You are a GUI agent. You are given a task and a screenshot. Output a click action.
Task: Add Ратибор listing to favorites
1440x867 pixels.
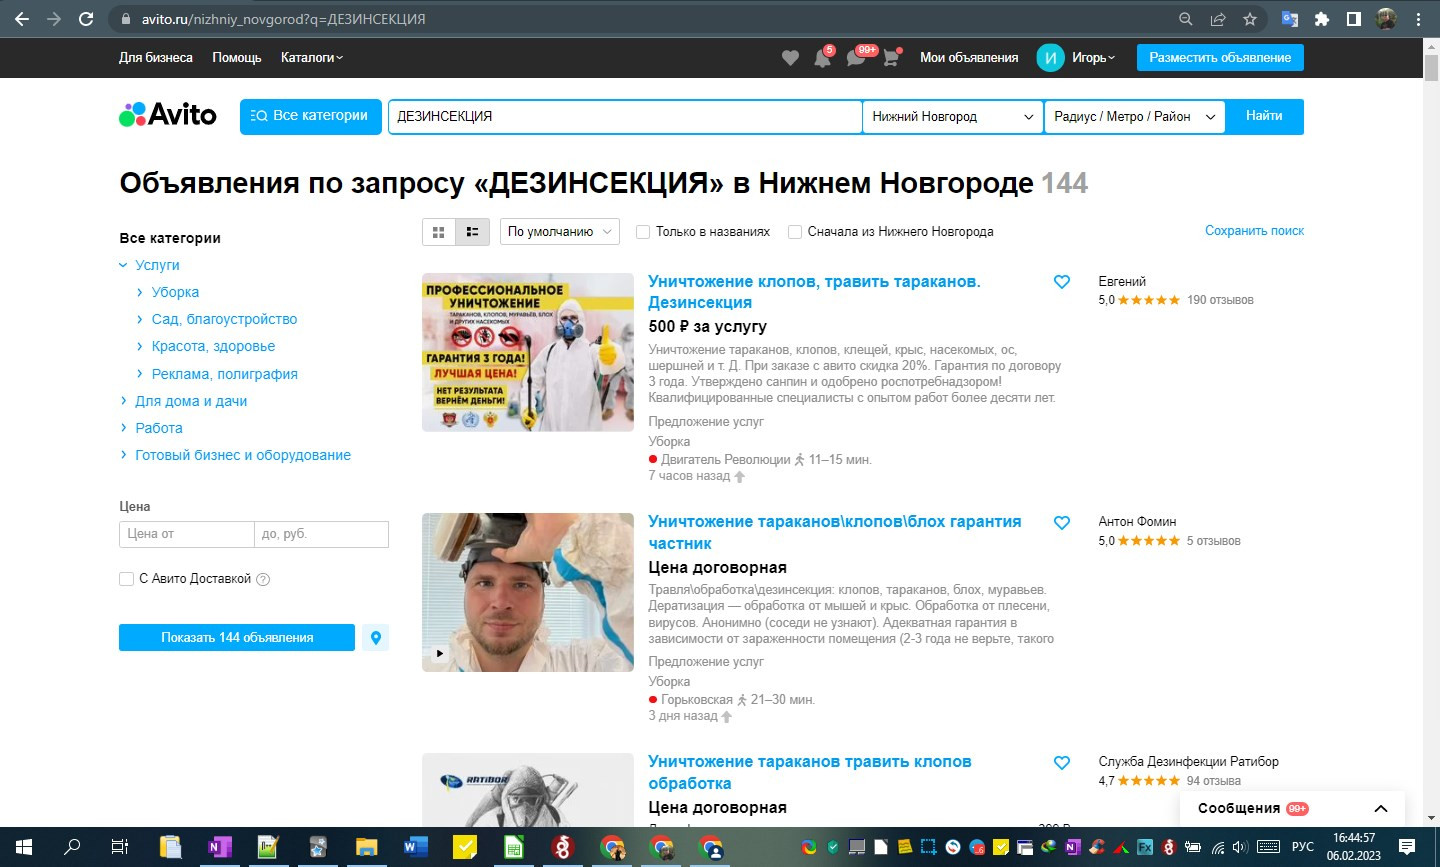[1062, 762]
